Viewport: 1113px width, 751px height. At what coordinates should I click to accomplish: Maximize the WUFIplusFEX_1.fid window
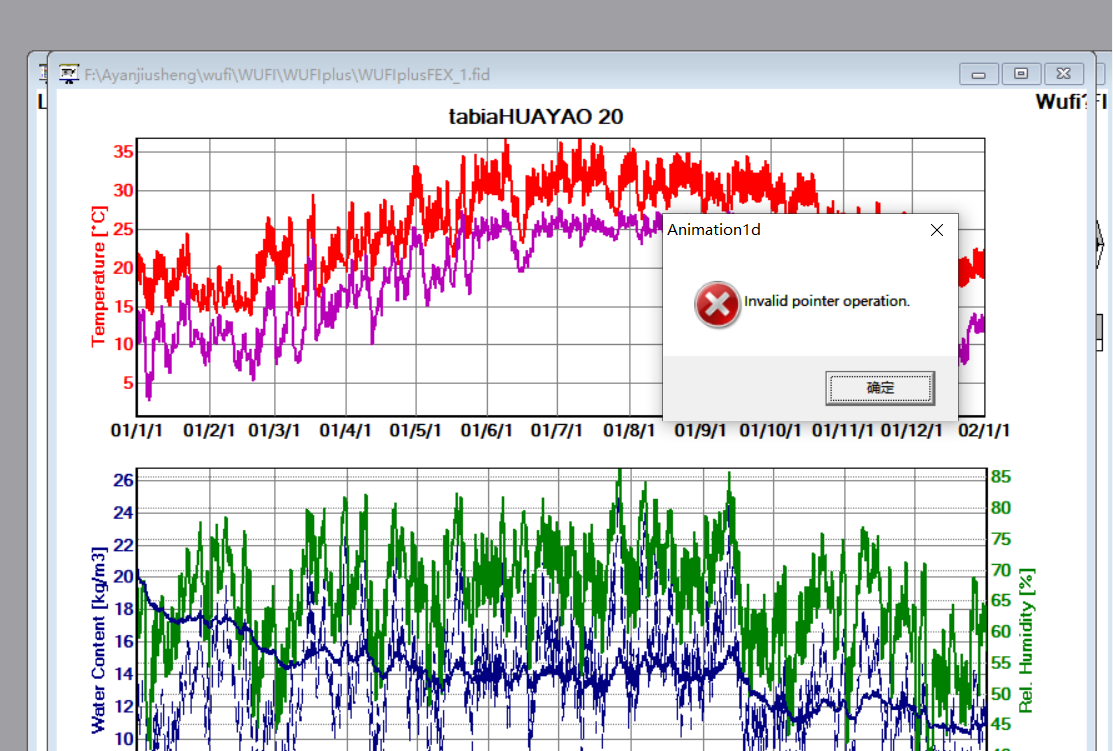tap(1021, 74)
